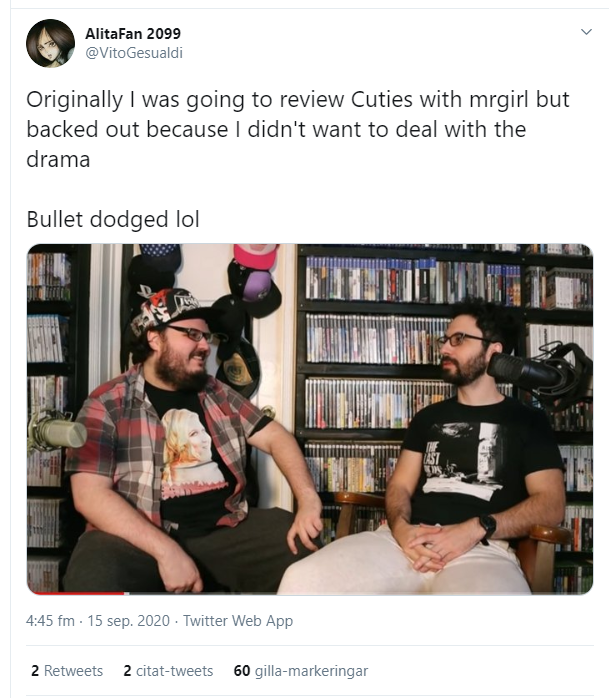Show the 2 citat-tweets list
Viewport: 609px width, 698px height.
coord(168,671)
